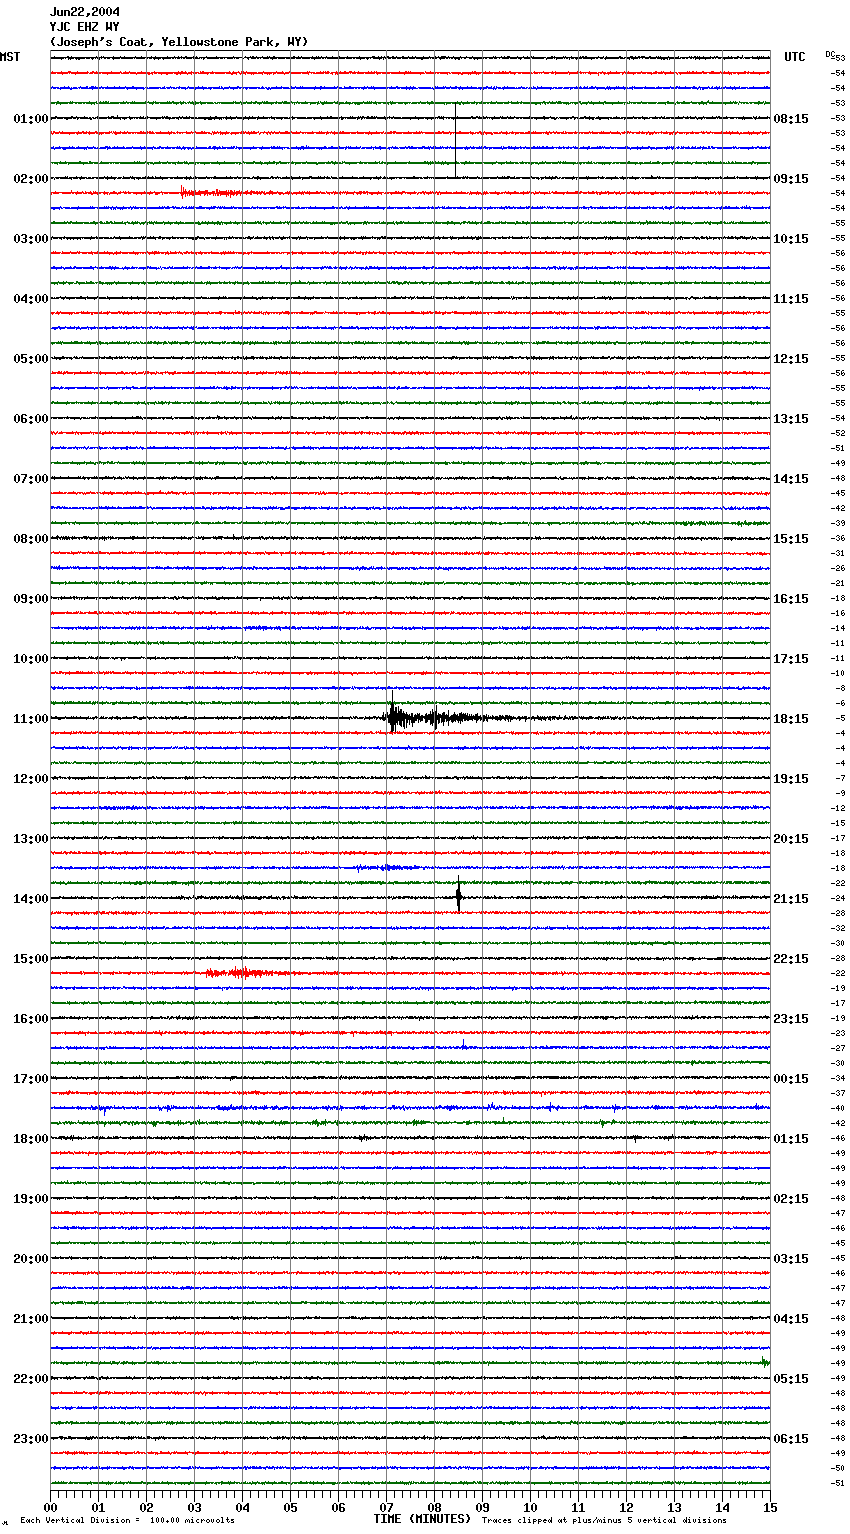Image resolution: width=850 pixels, height=1534 pixels.
Task: Select the 02:00 MST time label
Action: (x=31, y=179)
